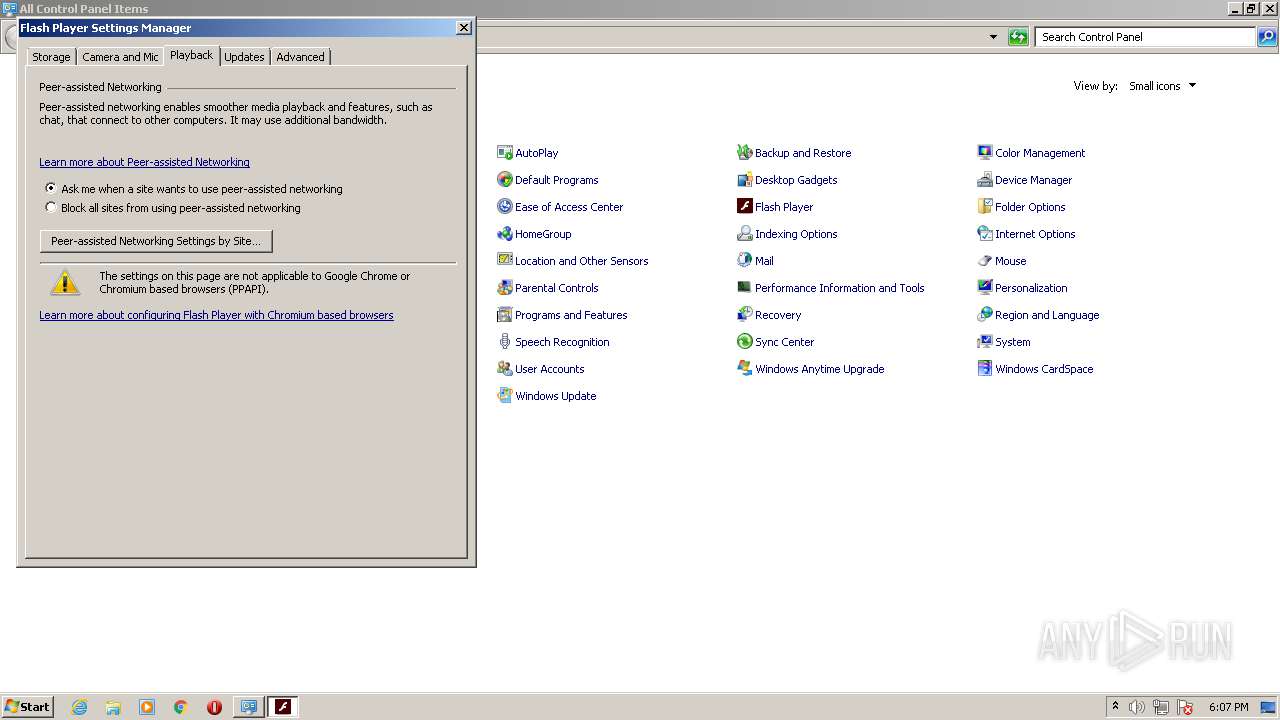Open Default Programs icon

click(547, 180)
